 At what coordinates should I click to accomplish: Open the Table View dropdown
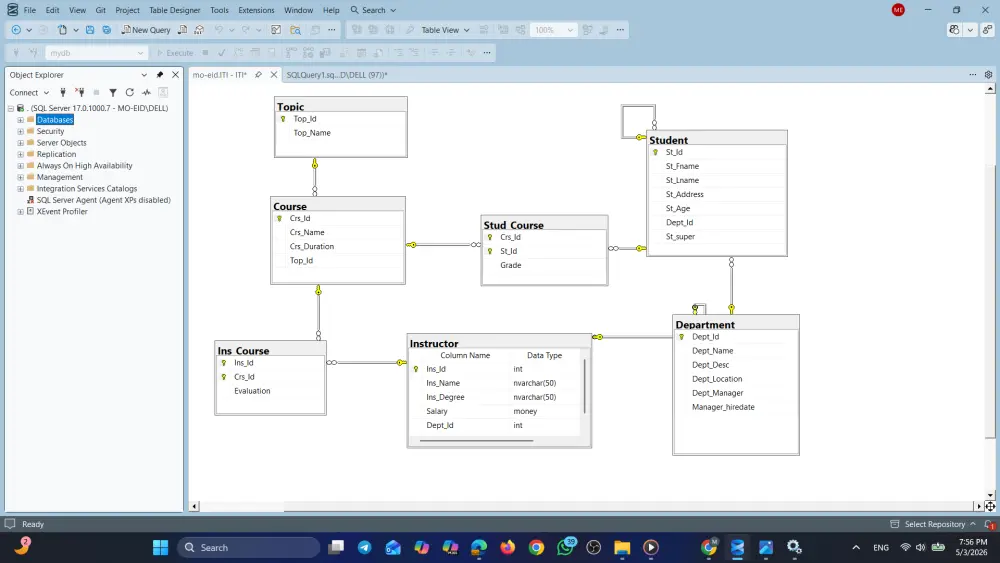pyautogui.click(x=445, y=30)
